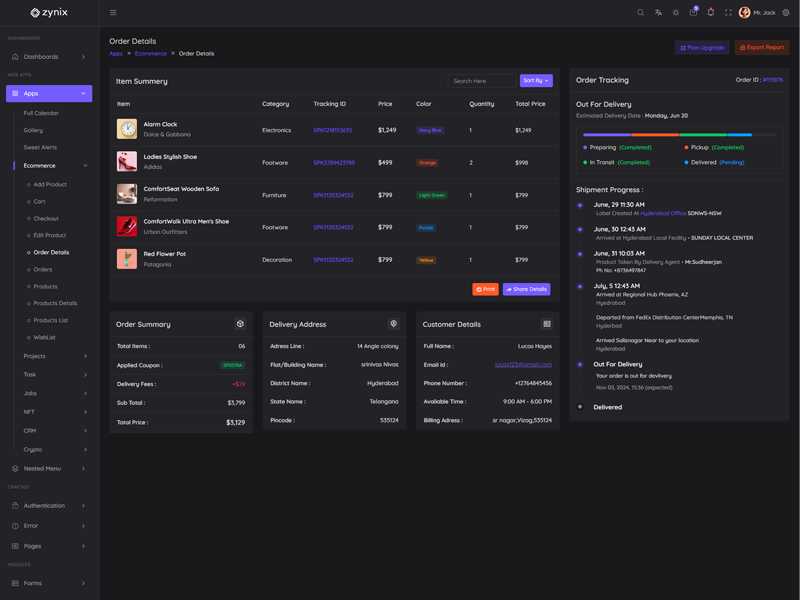
Task: Open the settings gear beside Mr. Jack
Action: 786,13
